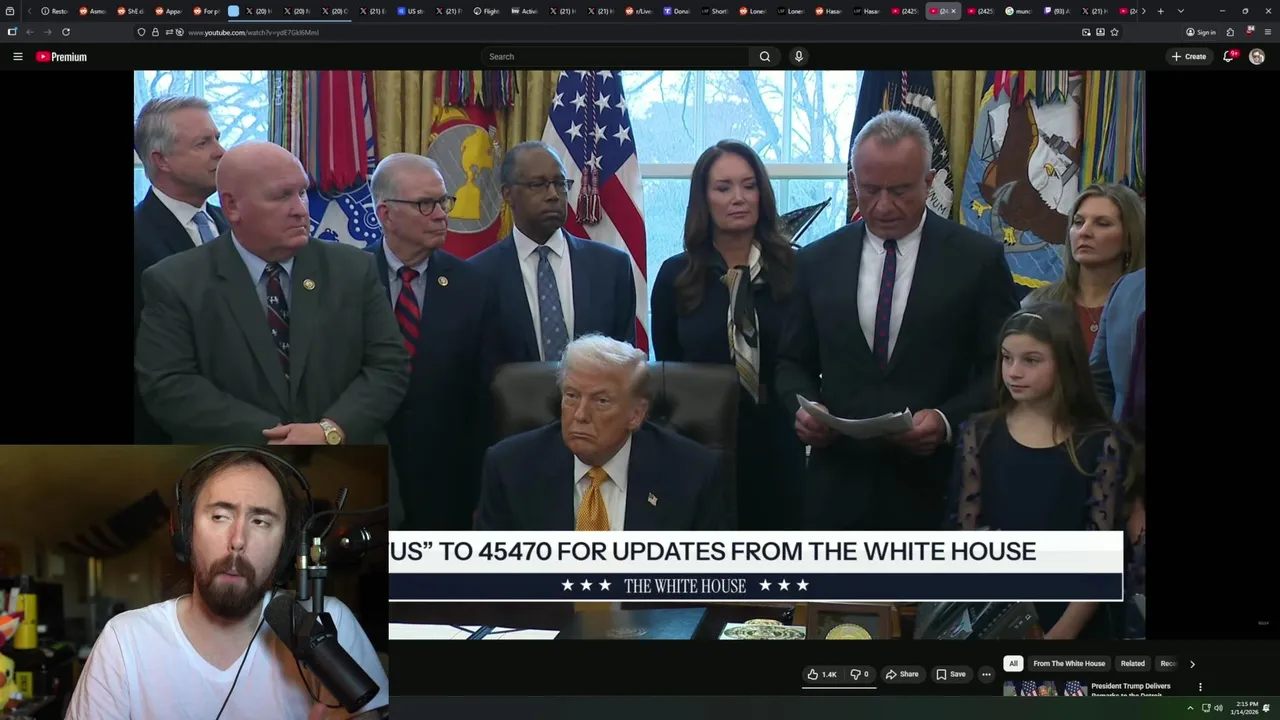Screen dimensions: 1280x720
Task: Open the sidebar toggle at toolbar left
Action: point(12,32)
